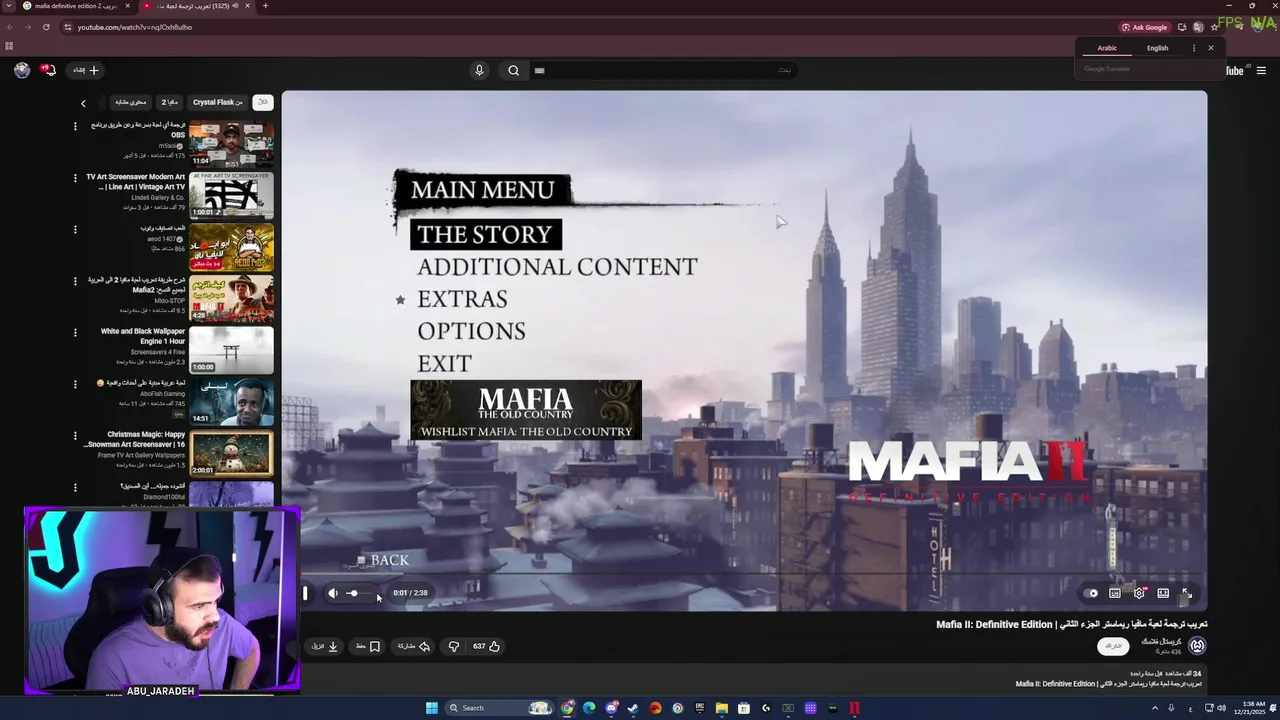Viewport: 1280px width, 720px height.
Task: Adjust the video volume slider
Action: (x=361, y=593)
